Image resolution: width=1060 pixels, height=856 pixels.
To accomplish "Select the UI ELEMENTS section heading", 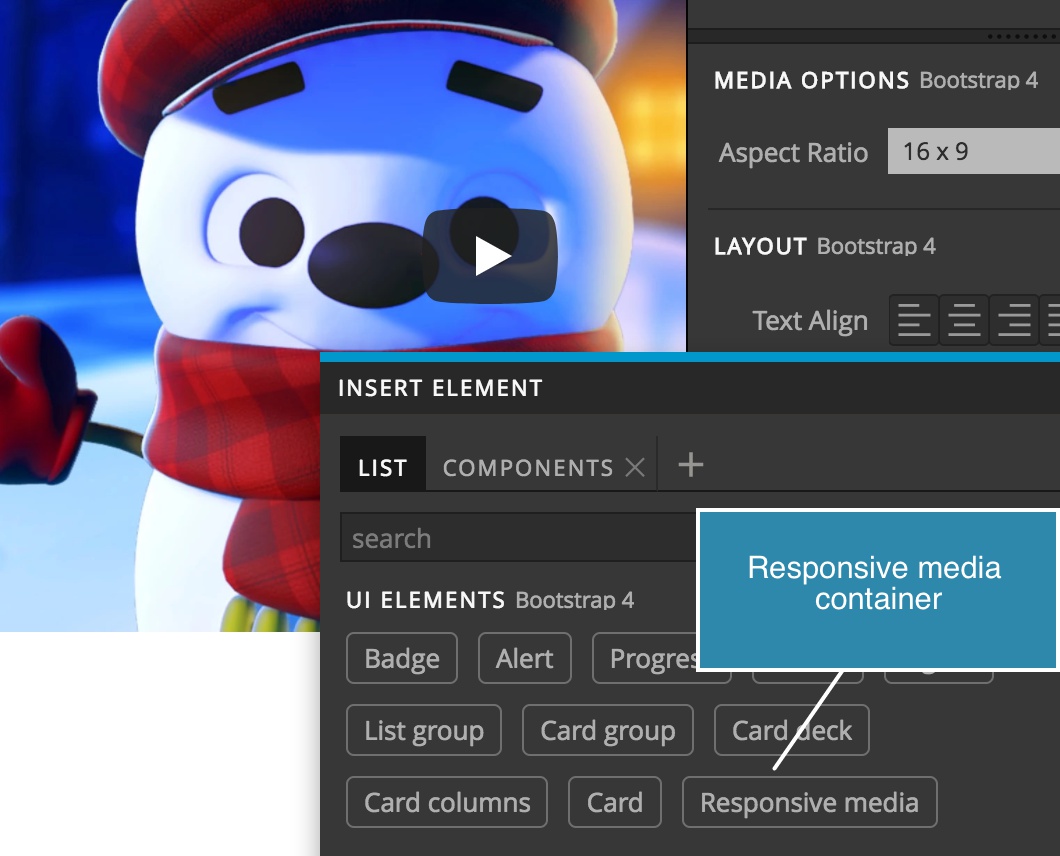I will pyautogui.click(x=425, y=600).
